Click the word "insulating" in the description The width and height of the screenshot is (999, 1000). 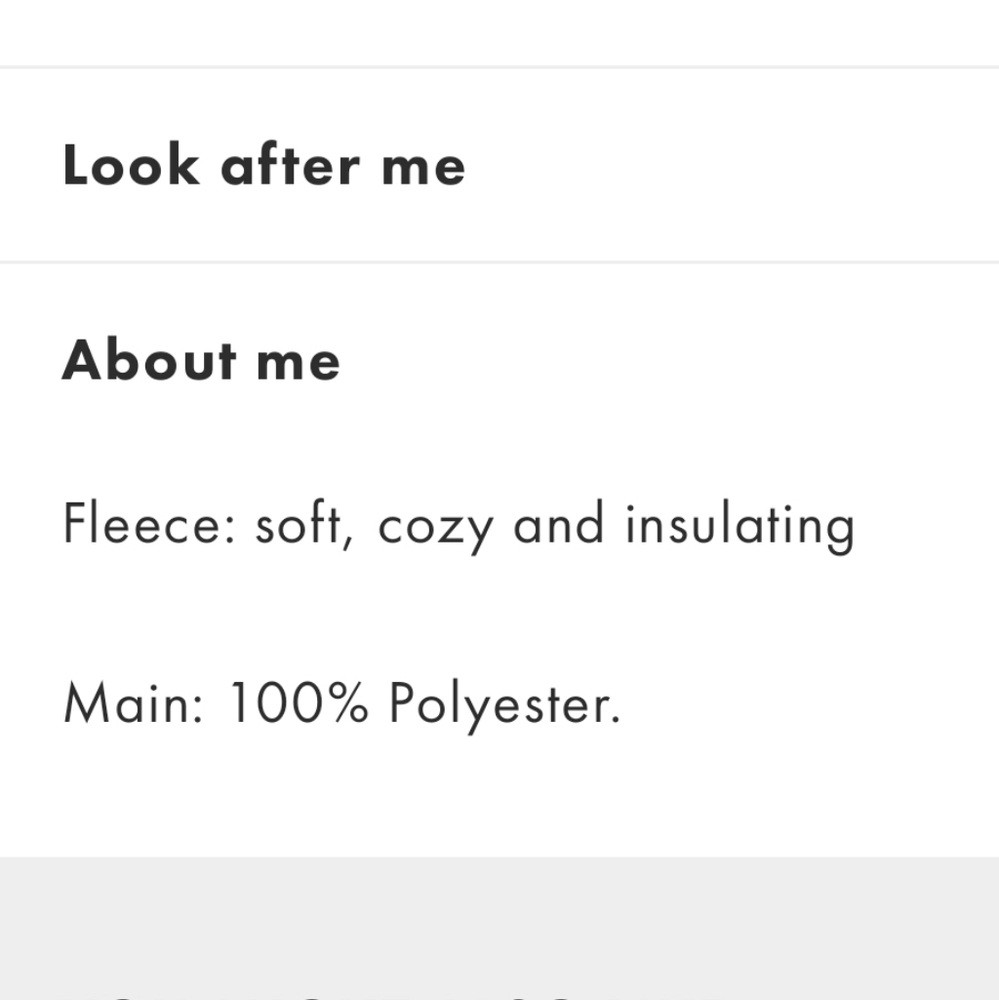point(739,526)
